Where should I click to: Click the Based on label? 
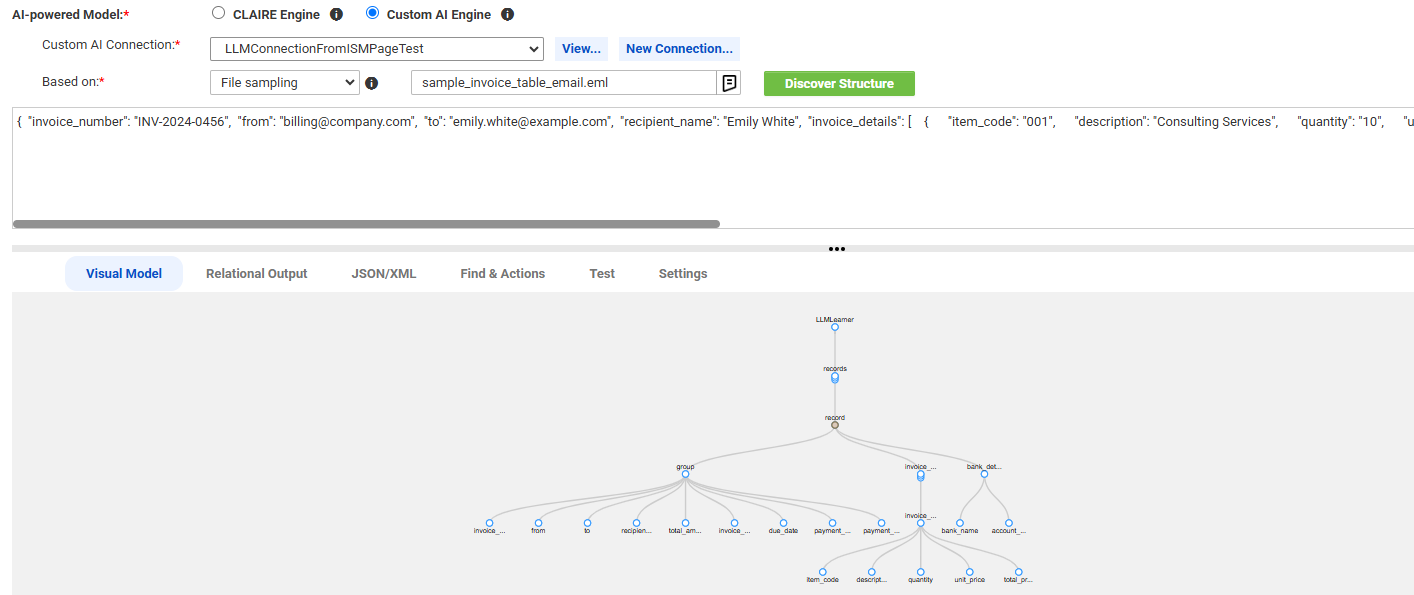pos(73,82)
